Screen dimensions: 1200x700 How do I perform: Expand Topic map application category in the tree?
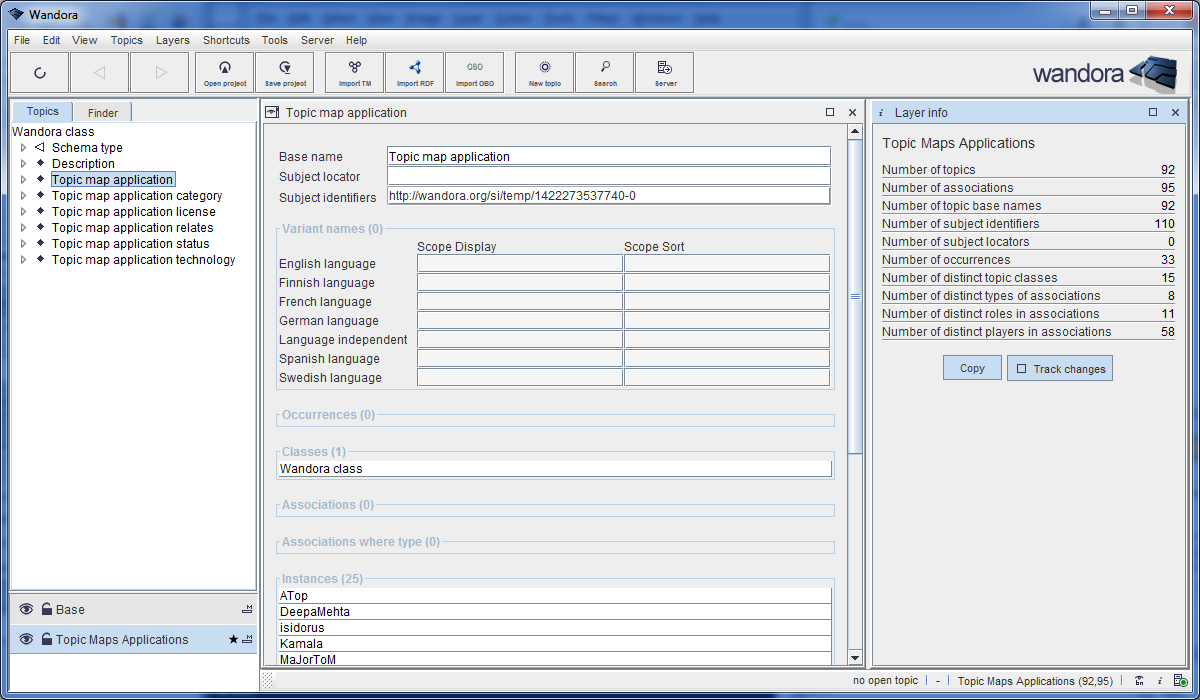pos(23,195)
